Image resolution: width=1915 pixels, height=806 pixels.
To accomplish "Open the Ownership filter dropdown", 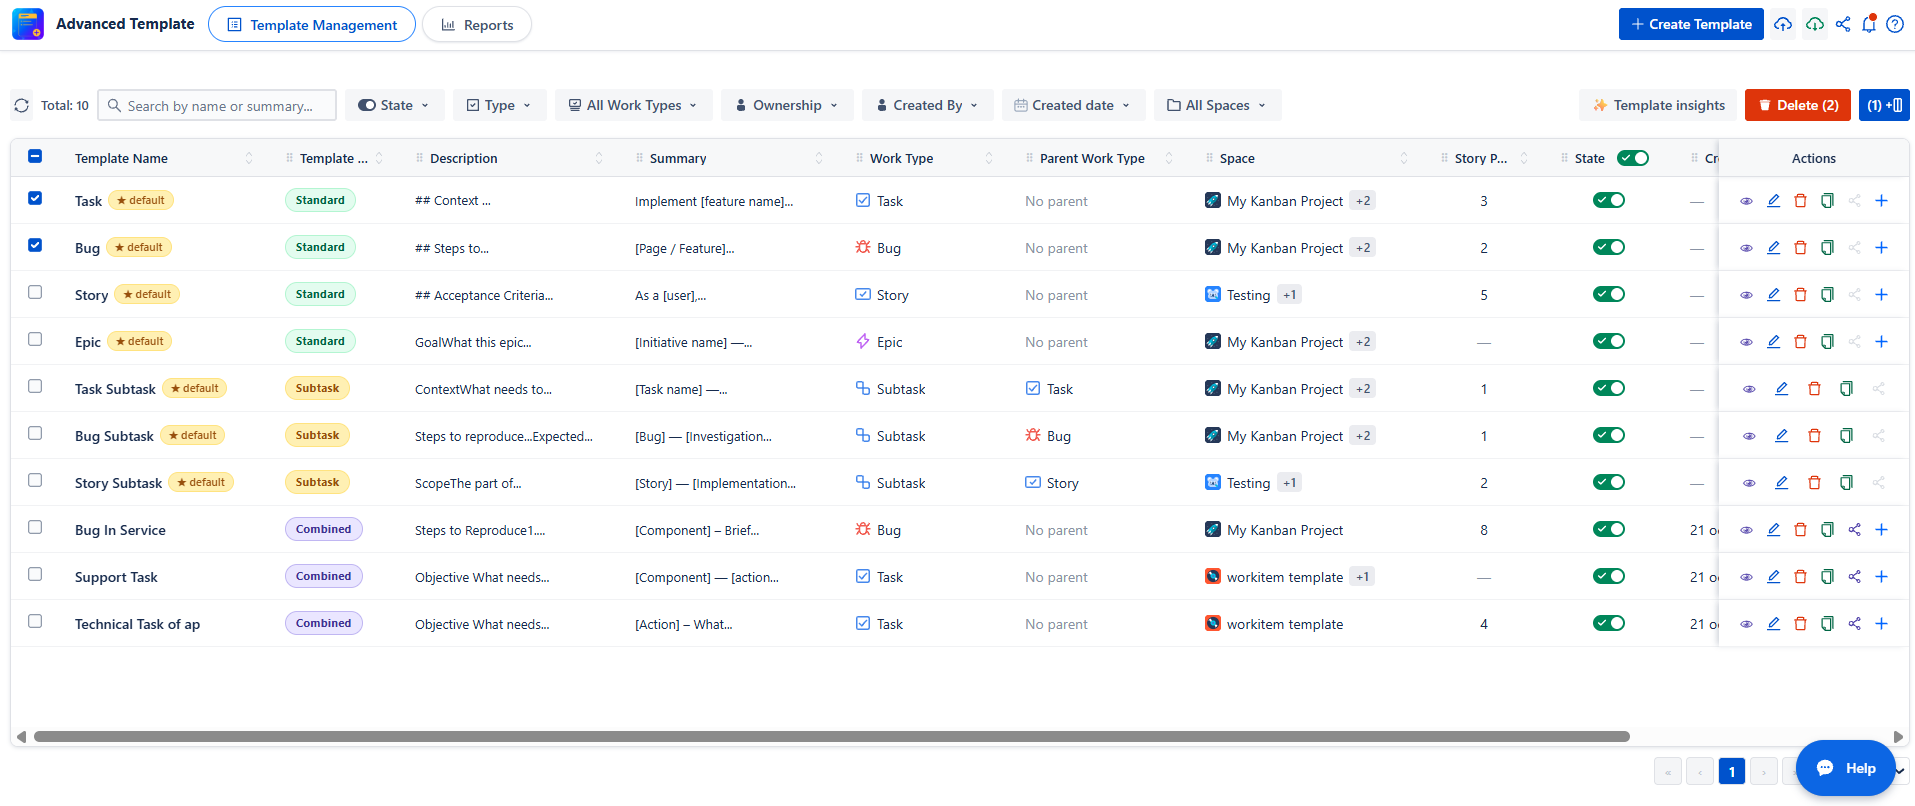I will 787,105.
